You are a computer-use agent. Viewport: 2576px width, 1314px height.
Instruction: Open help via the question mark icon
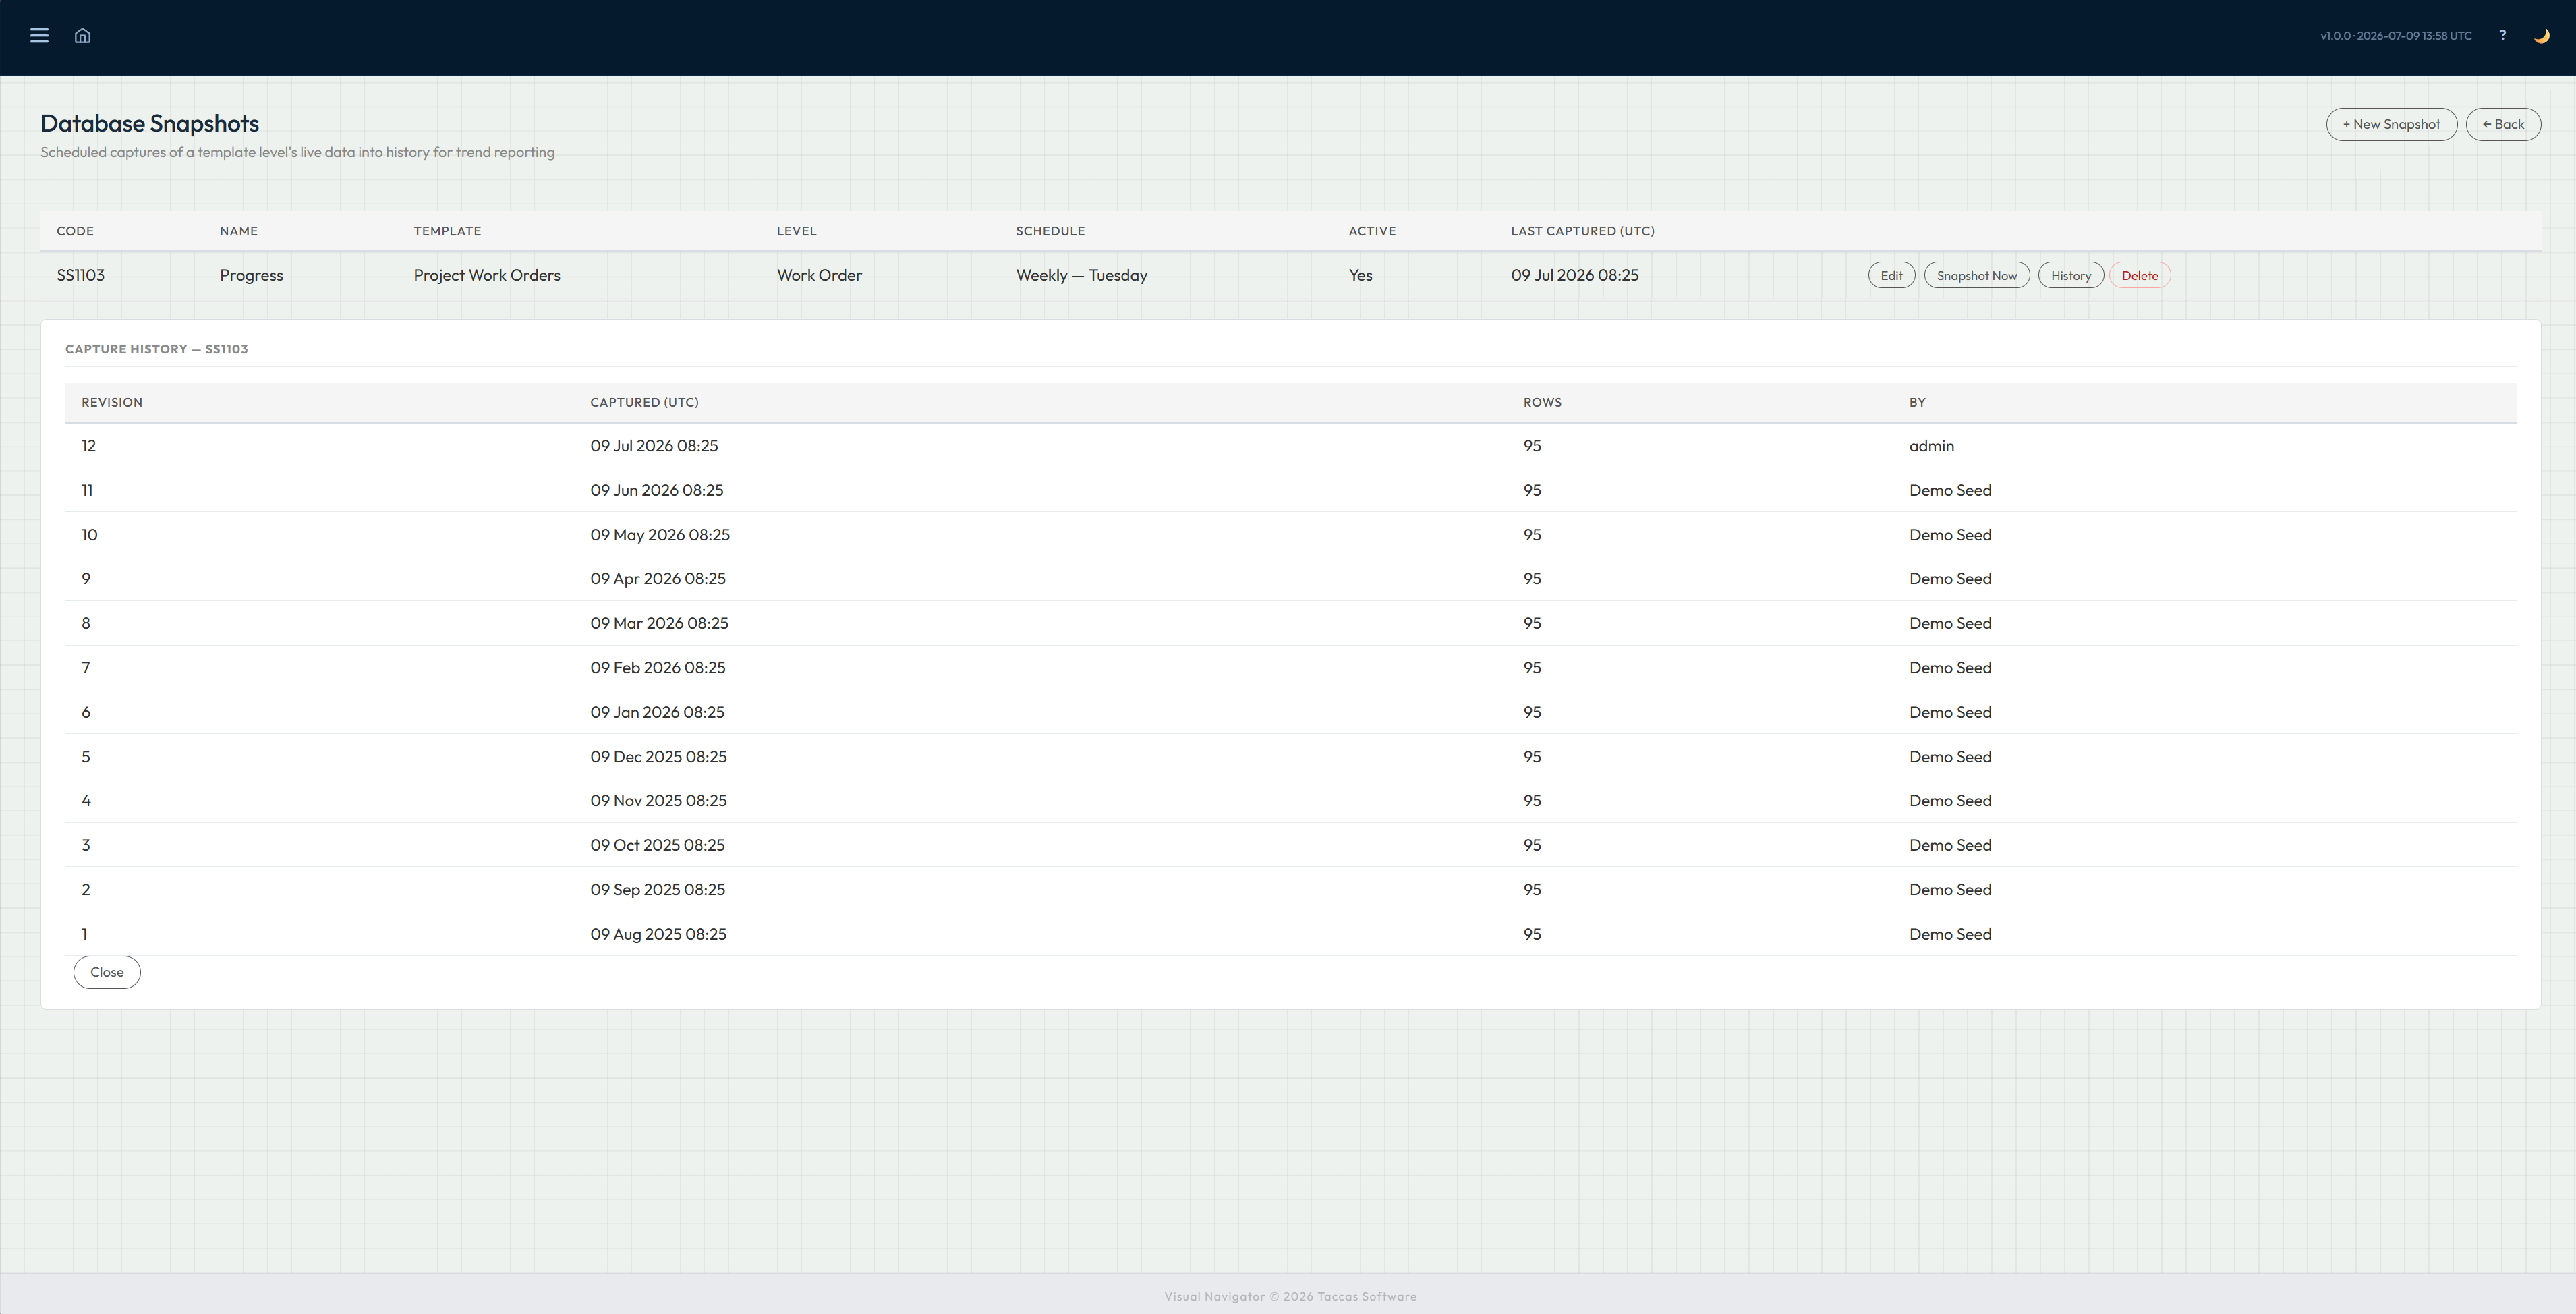tap(2502, 36)
